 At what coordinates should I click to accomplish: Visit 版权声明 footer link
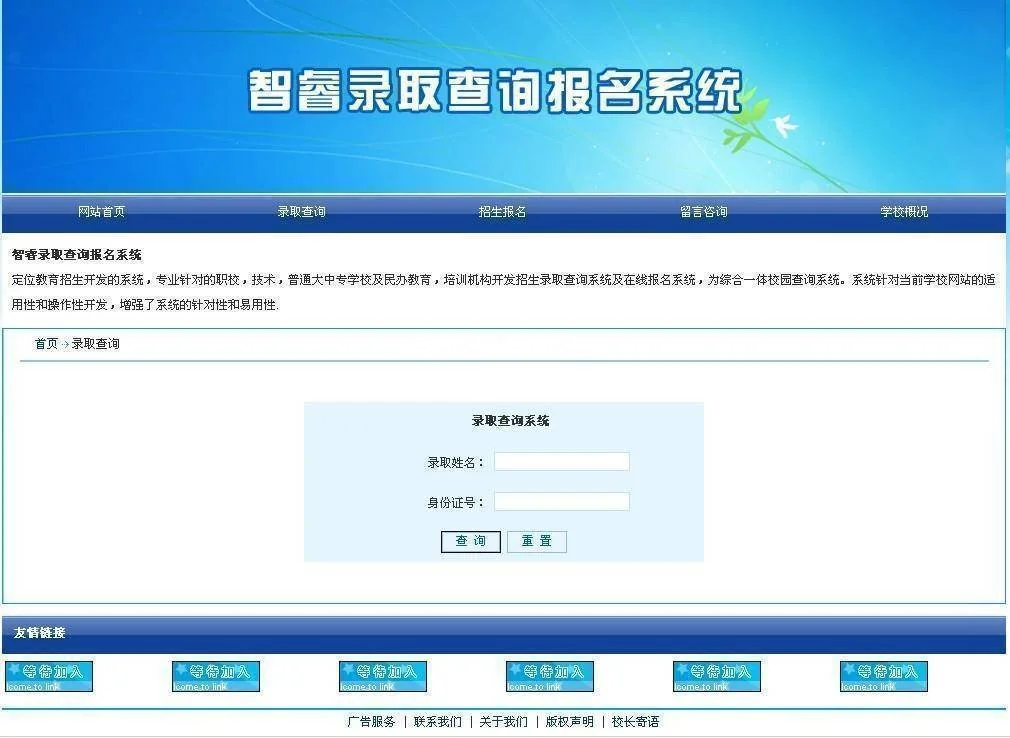(x=569, y=722)
